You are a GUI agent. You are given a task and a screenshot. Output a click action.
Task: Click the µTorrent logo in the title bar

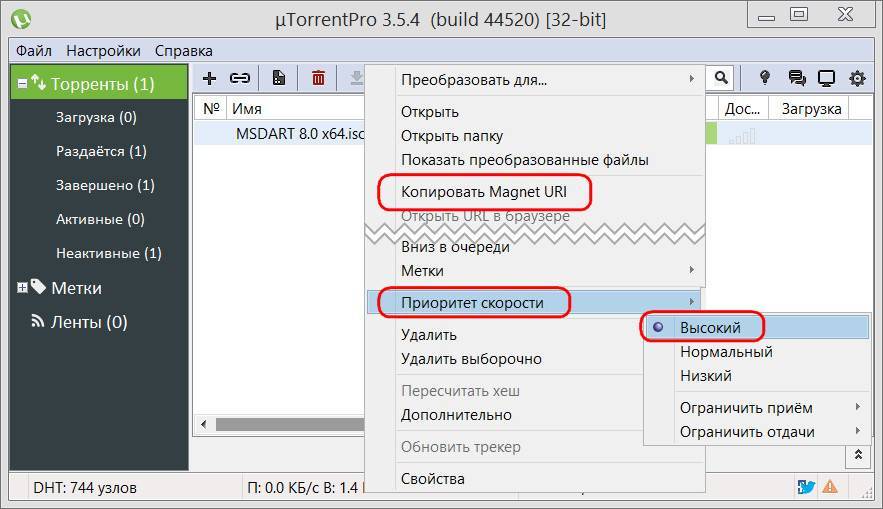click(x=21, y=19)
